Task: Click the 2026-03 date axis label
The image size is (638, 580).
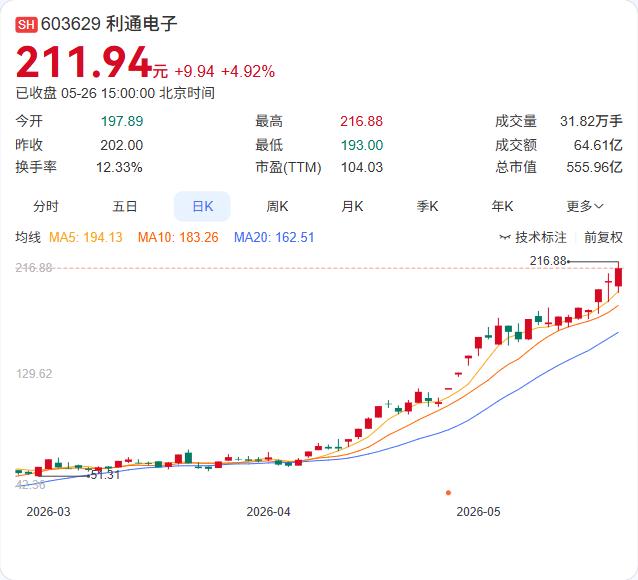Action: tap(48, 512)
